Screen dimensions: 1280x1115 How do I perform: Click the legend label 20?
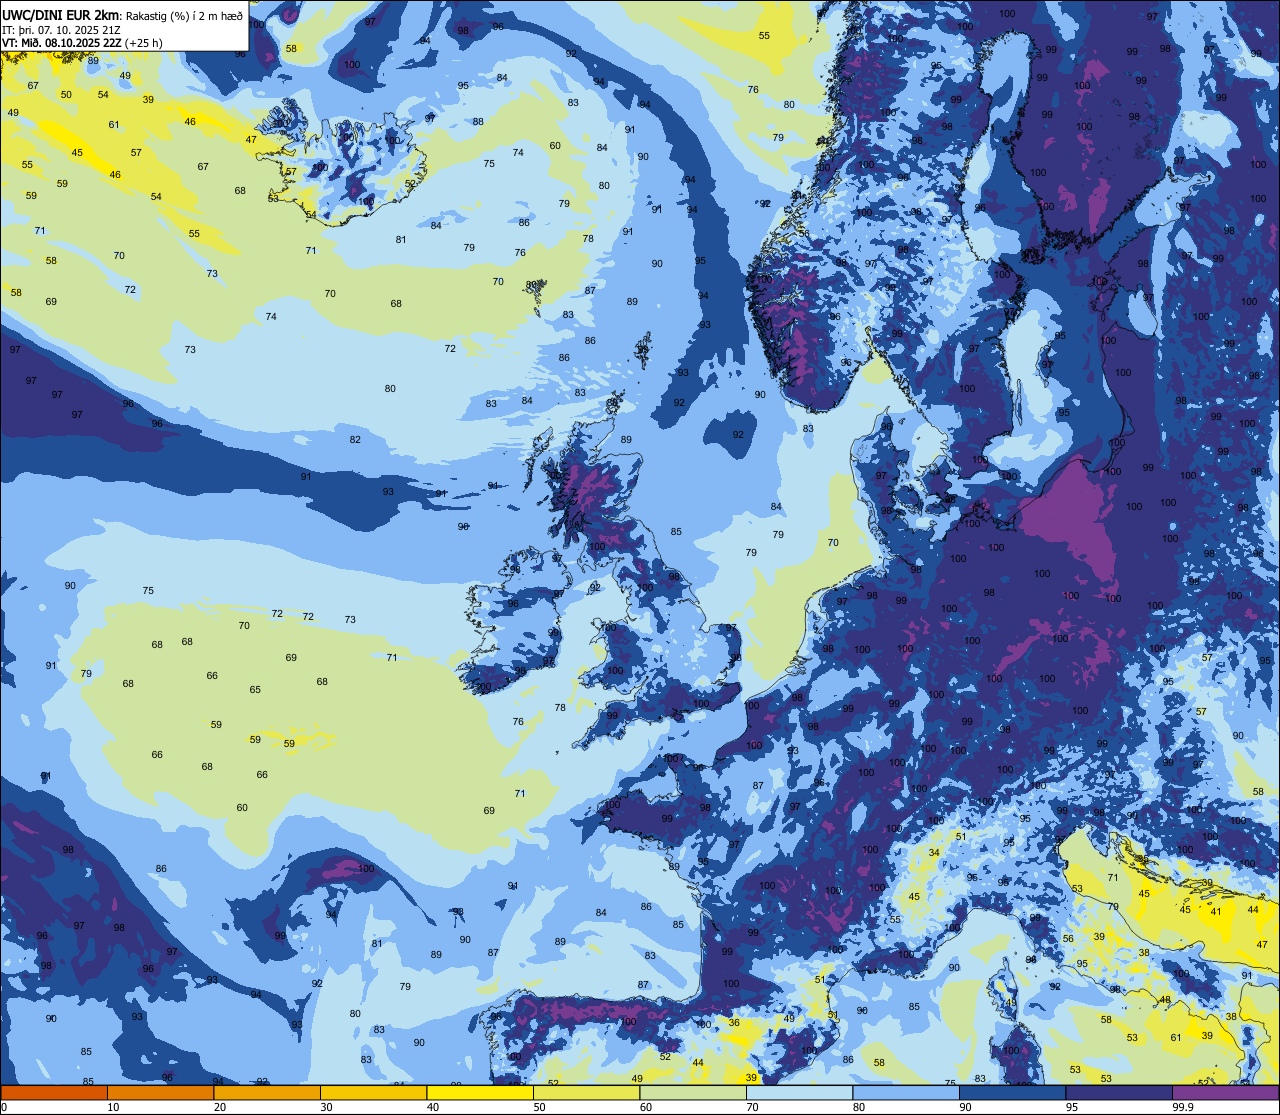pyautogui.click(x=220, y=1107)
